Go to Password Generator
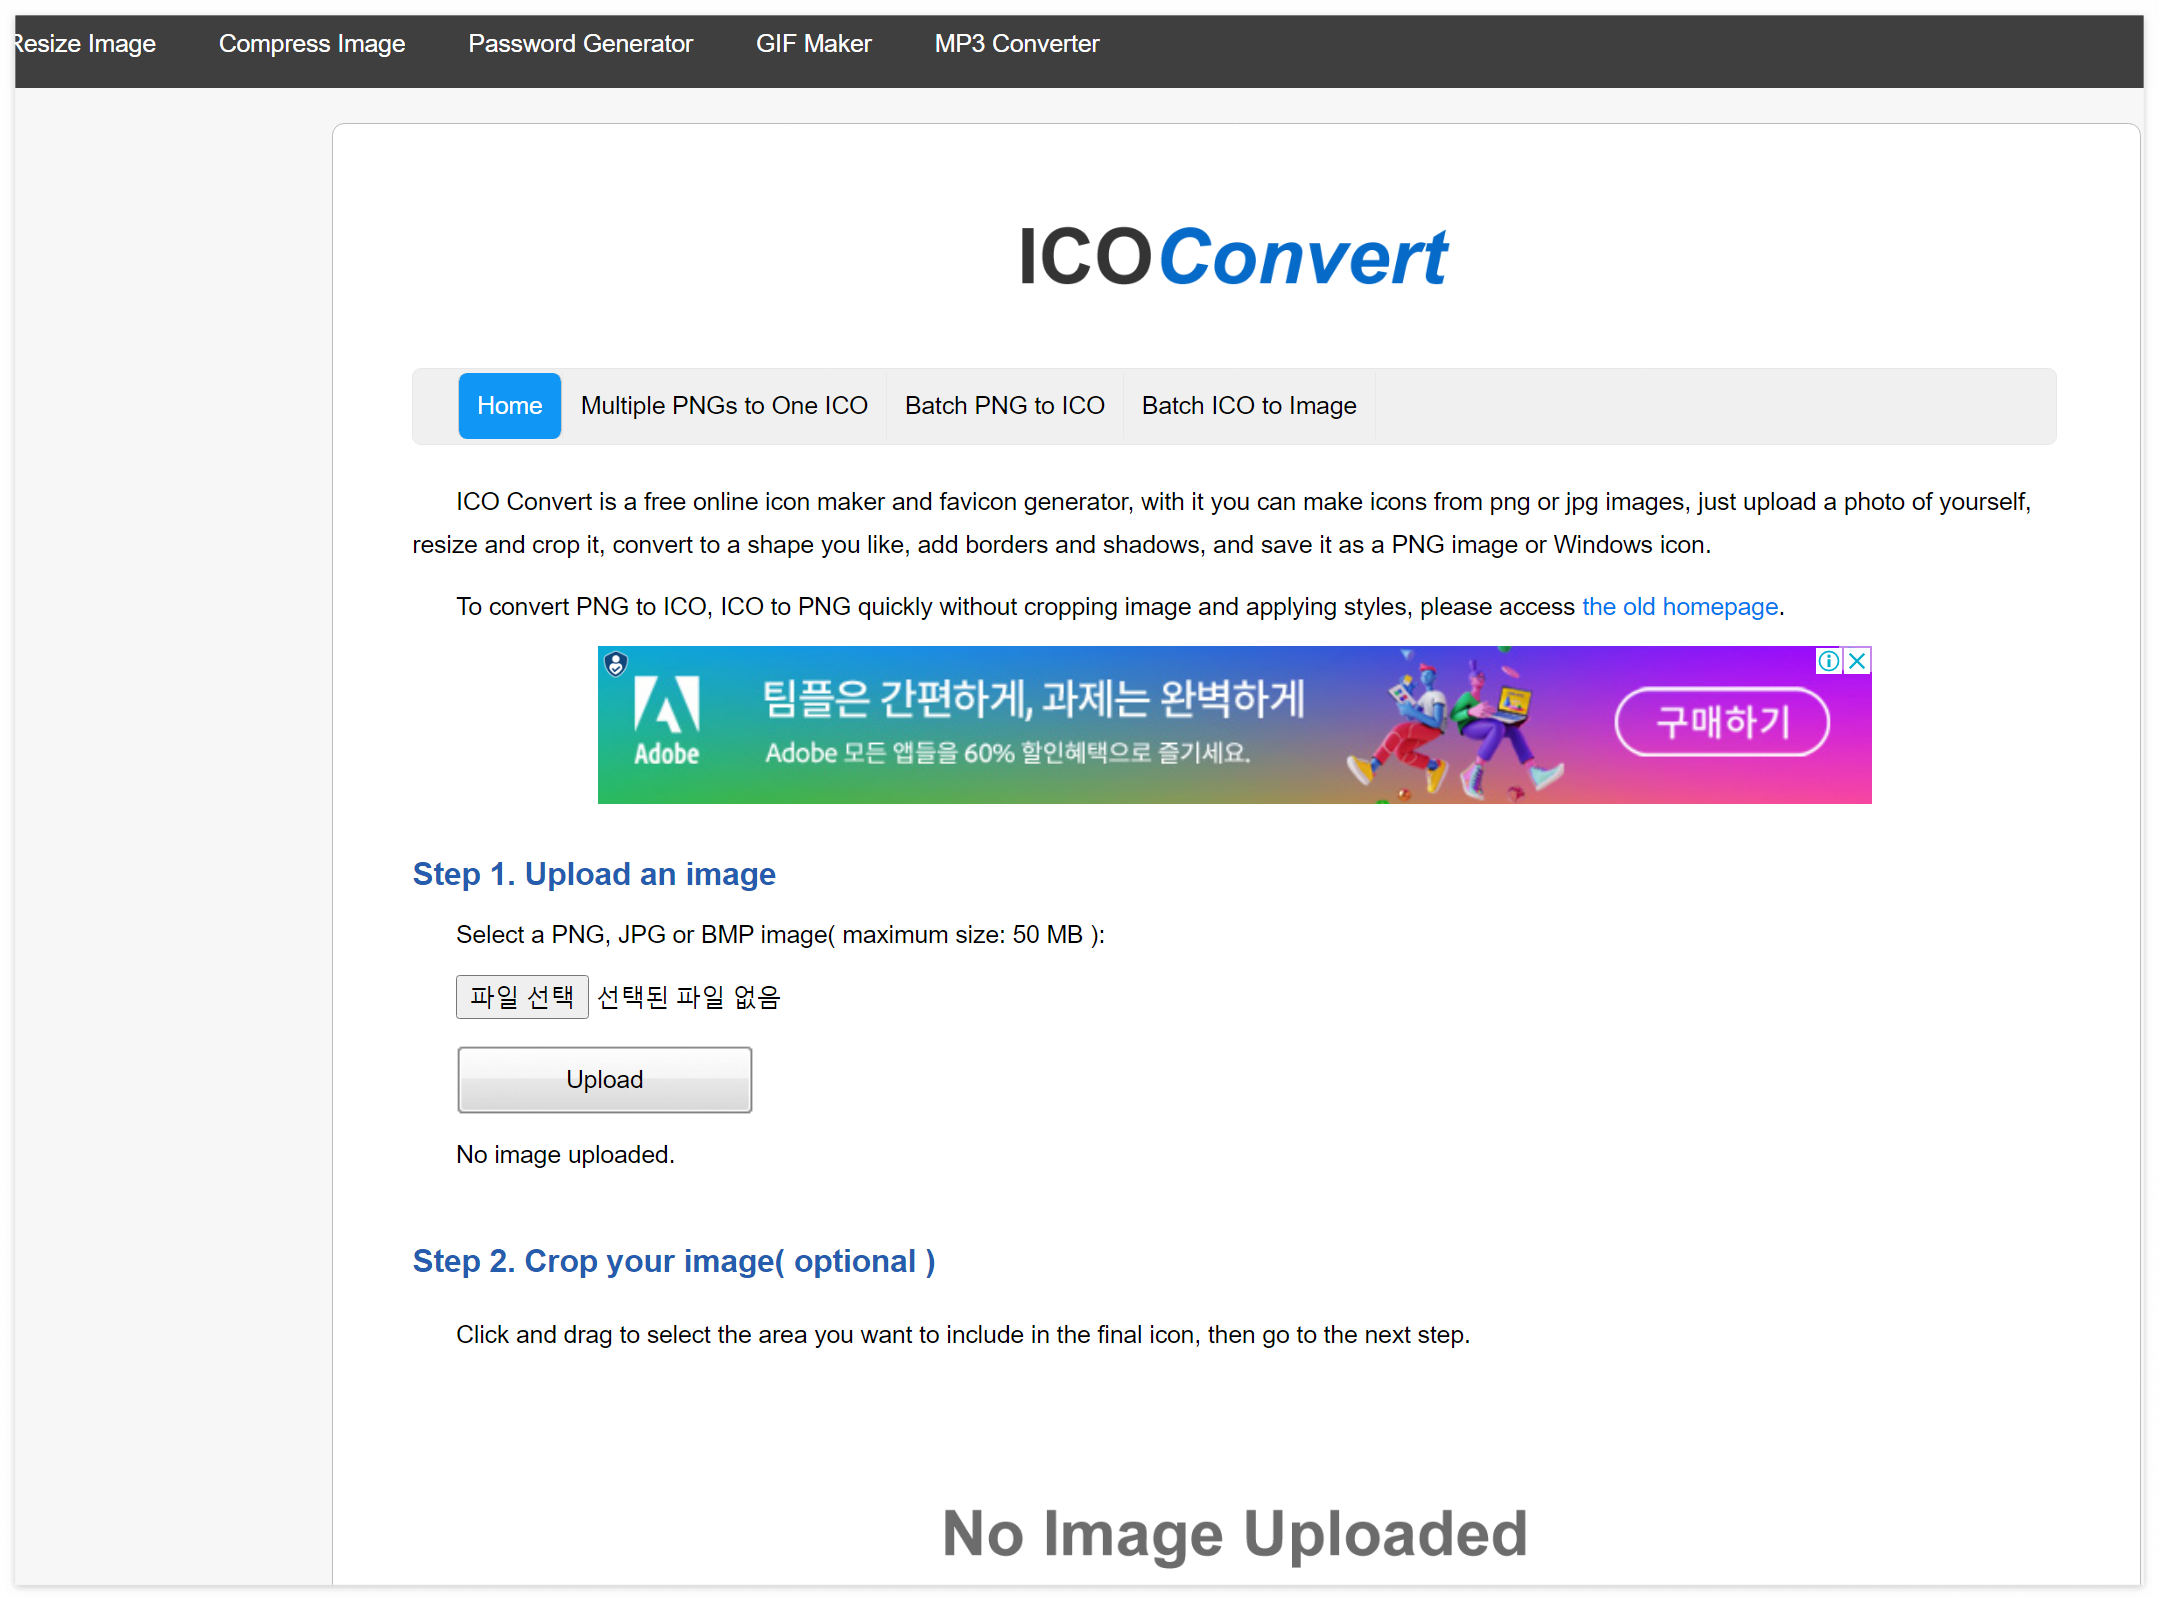The width and height of the screenshot is (2159, 1600). point(580,44)
